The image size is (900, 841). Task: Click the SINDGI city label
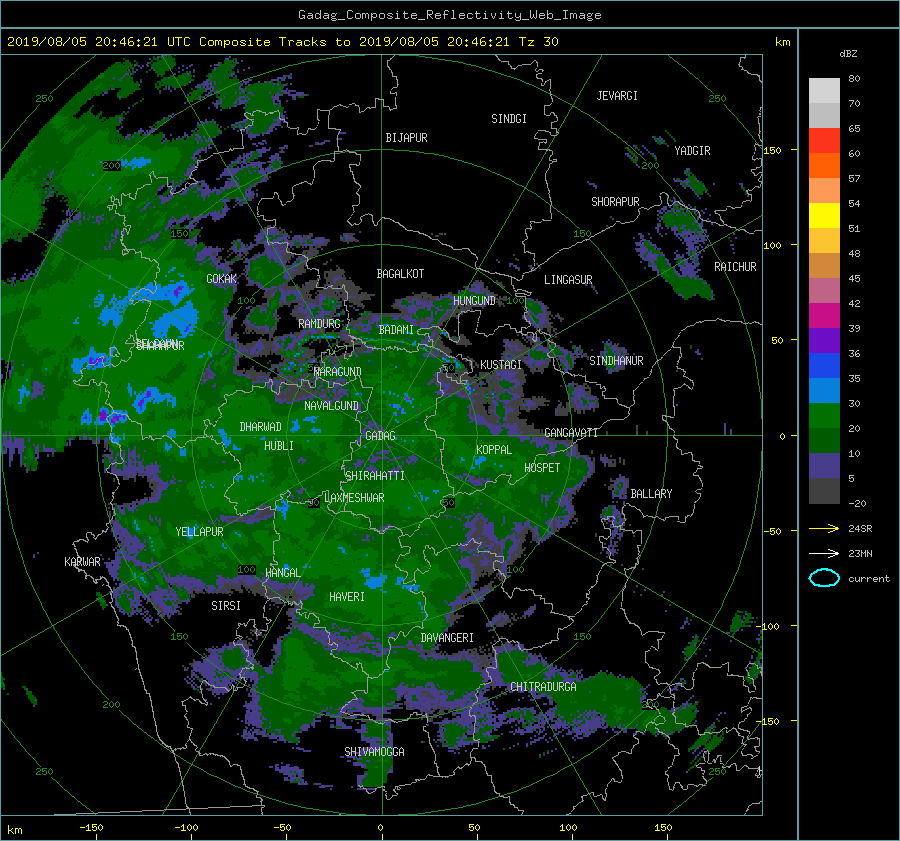click(x=509, y=119)
